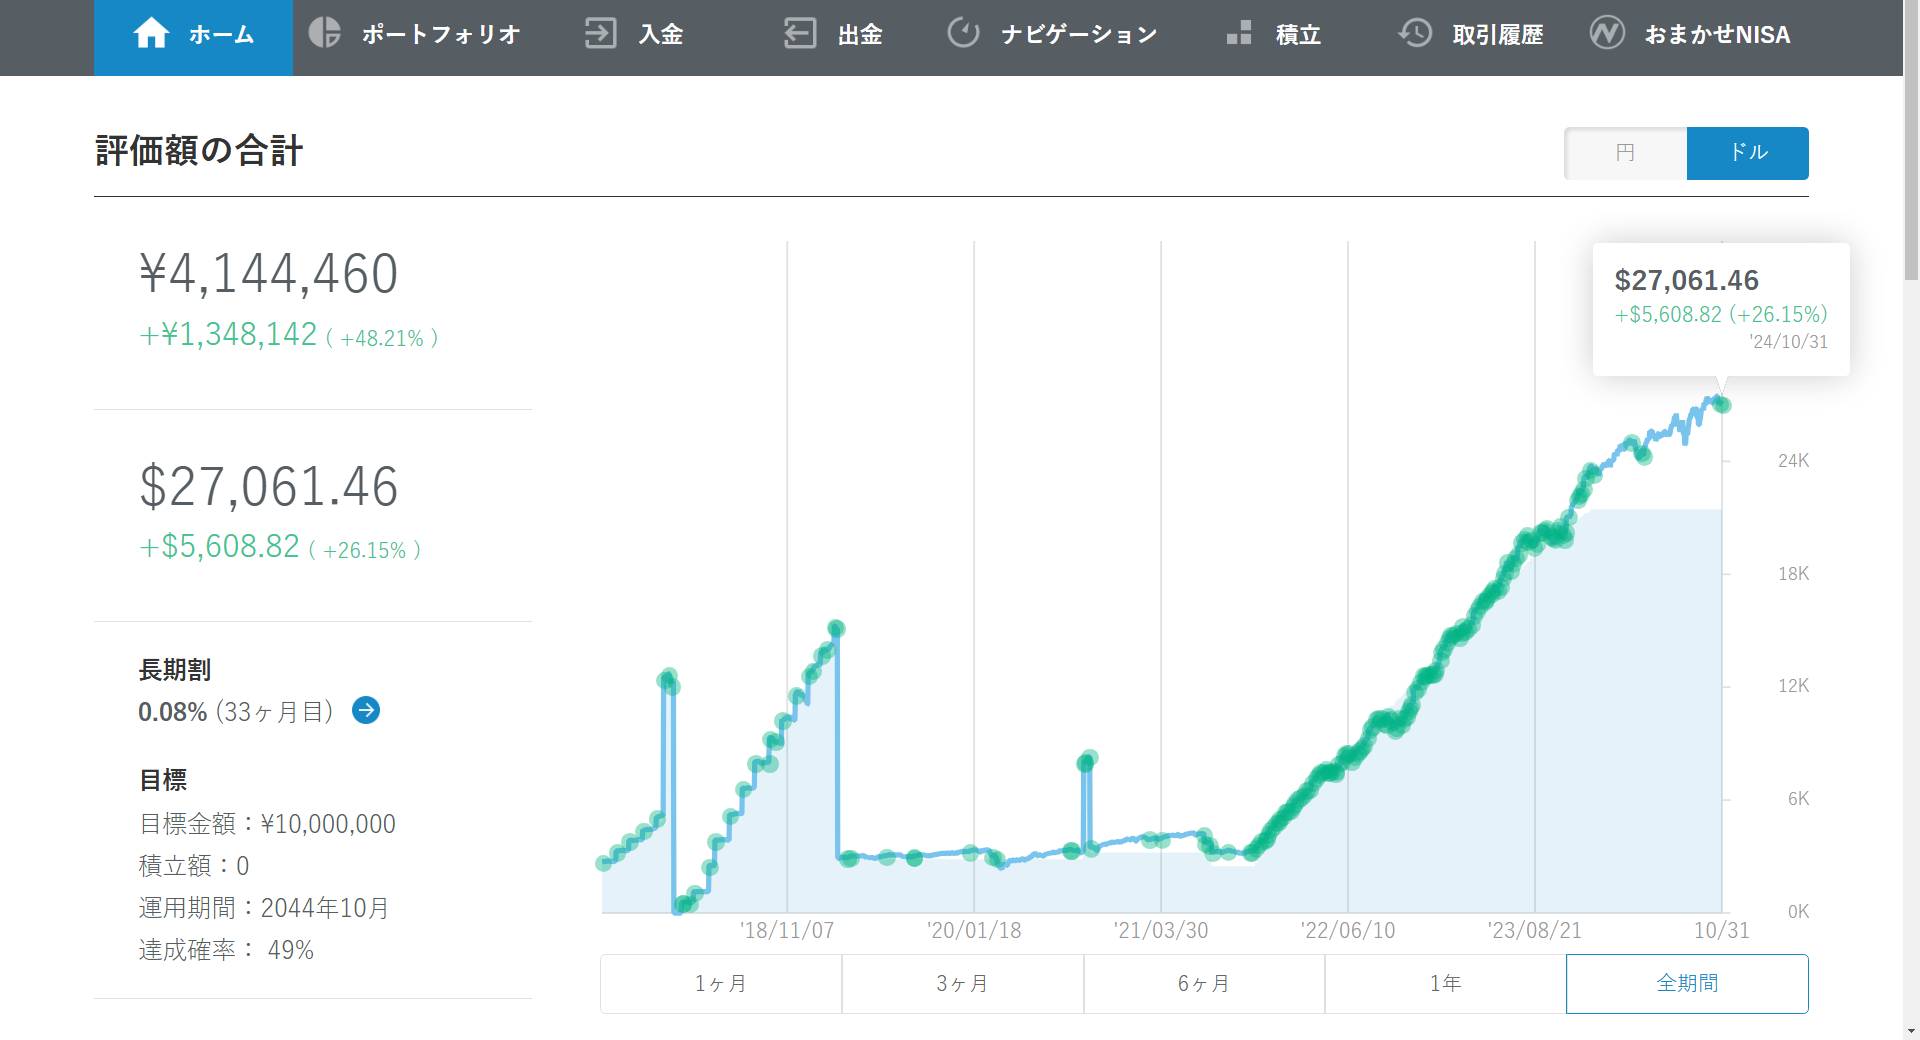Click the 0.08% long-term discount rate
Viewport: 1920px width, 1040px height.
click(172, 712)
